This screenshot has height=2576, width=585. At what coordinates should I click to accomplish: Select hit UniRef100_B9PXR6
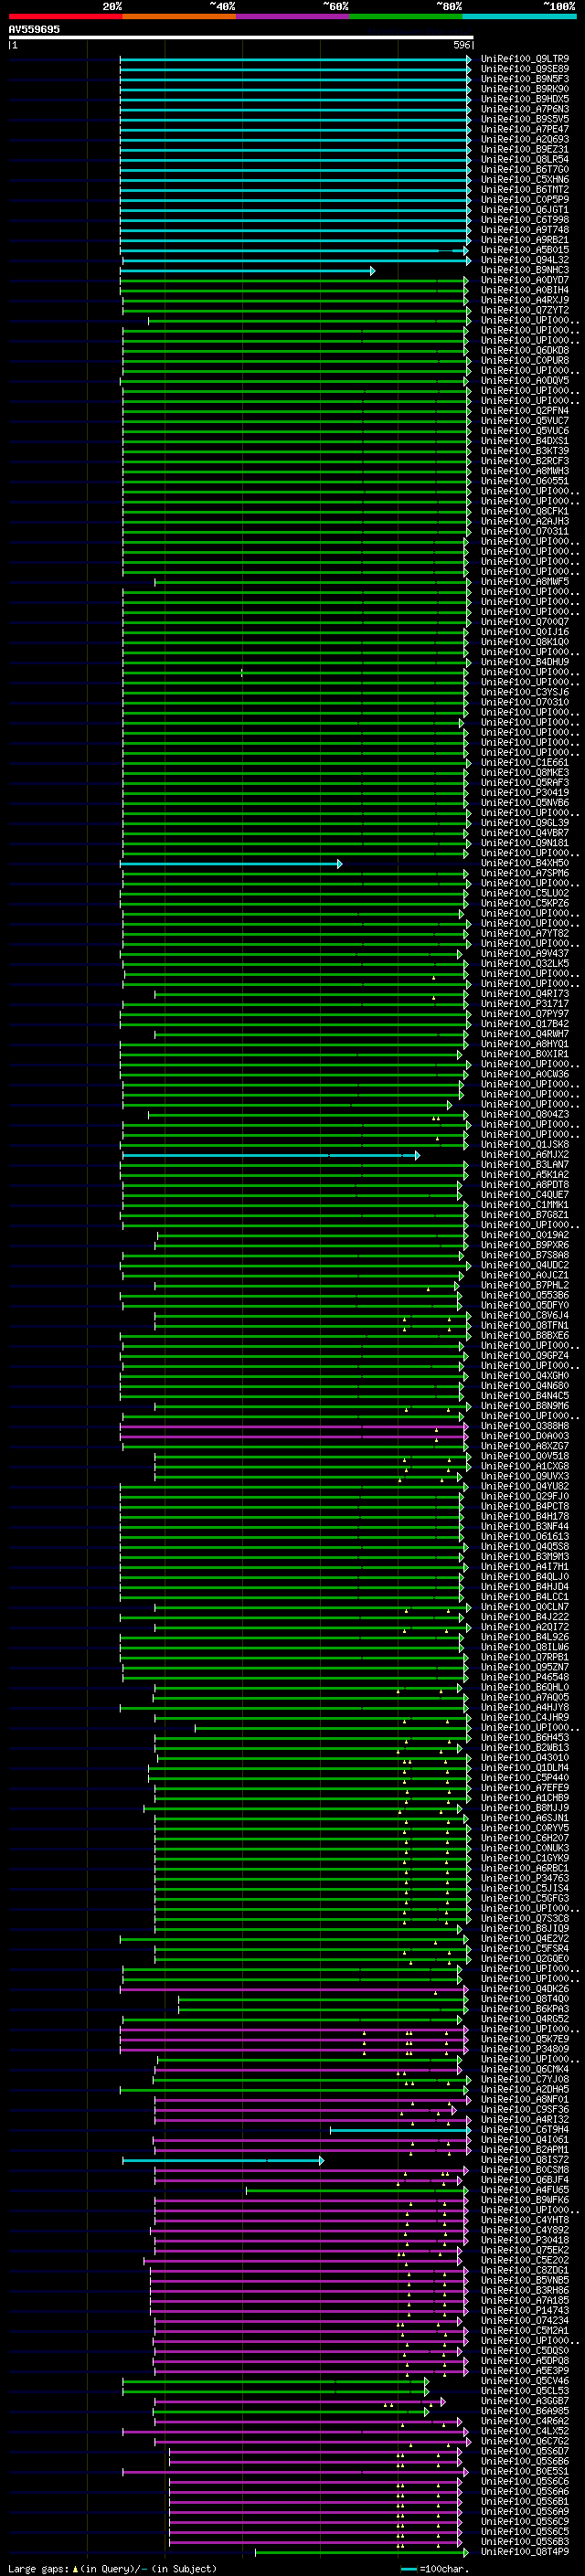524,1245
